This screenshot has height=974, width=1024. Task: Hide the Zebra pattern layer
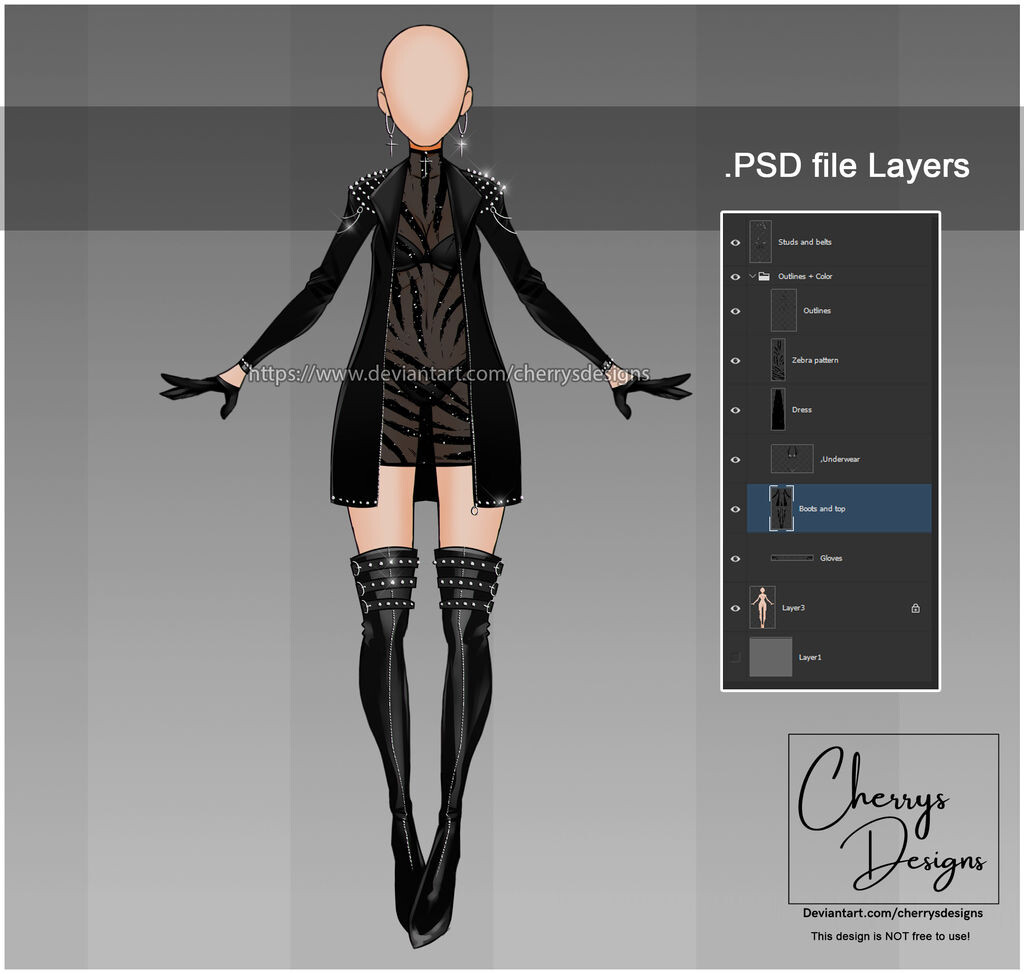coord(736,360)
